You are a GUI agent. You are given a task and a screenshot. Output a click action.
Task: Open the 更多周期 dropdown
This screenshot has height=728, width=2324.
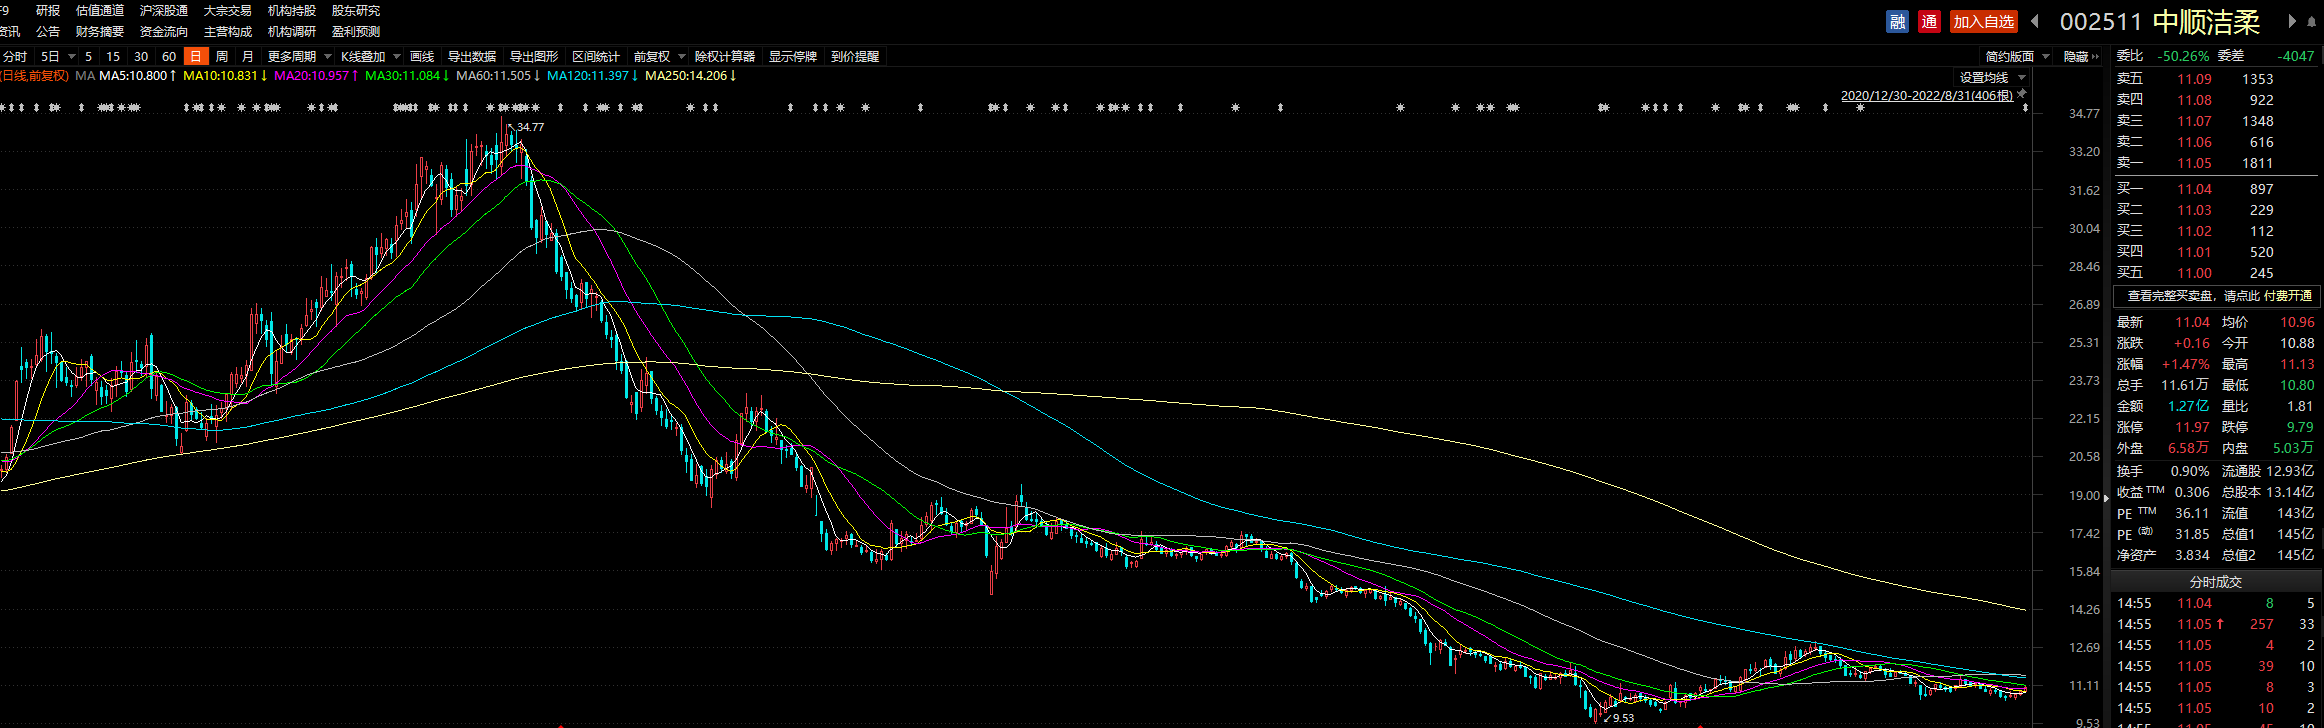299,57
